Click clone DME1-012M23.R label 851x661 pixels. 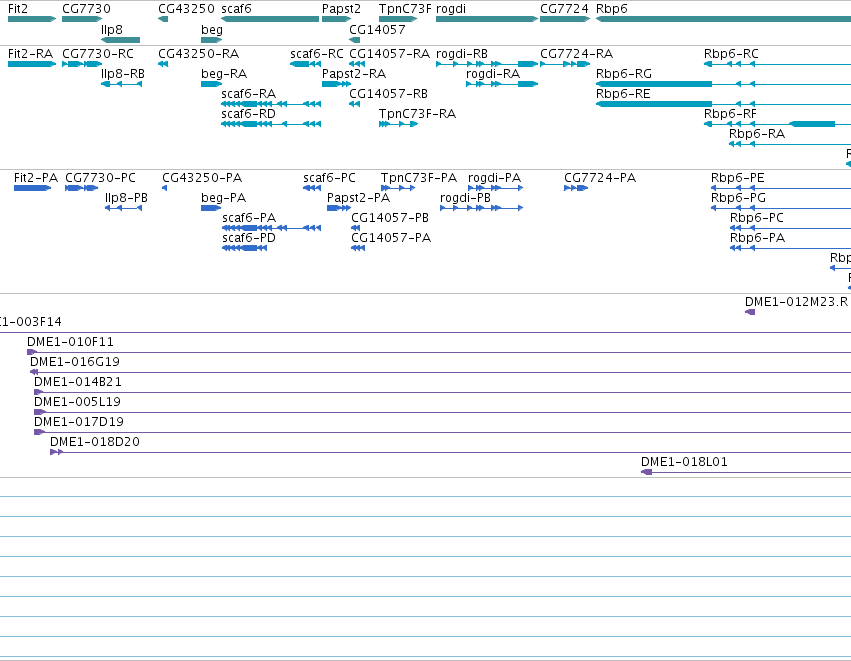(796, 302)
